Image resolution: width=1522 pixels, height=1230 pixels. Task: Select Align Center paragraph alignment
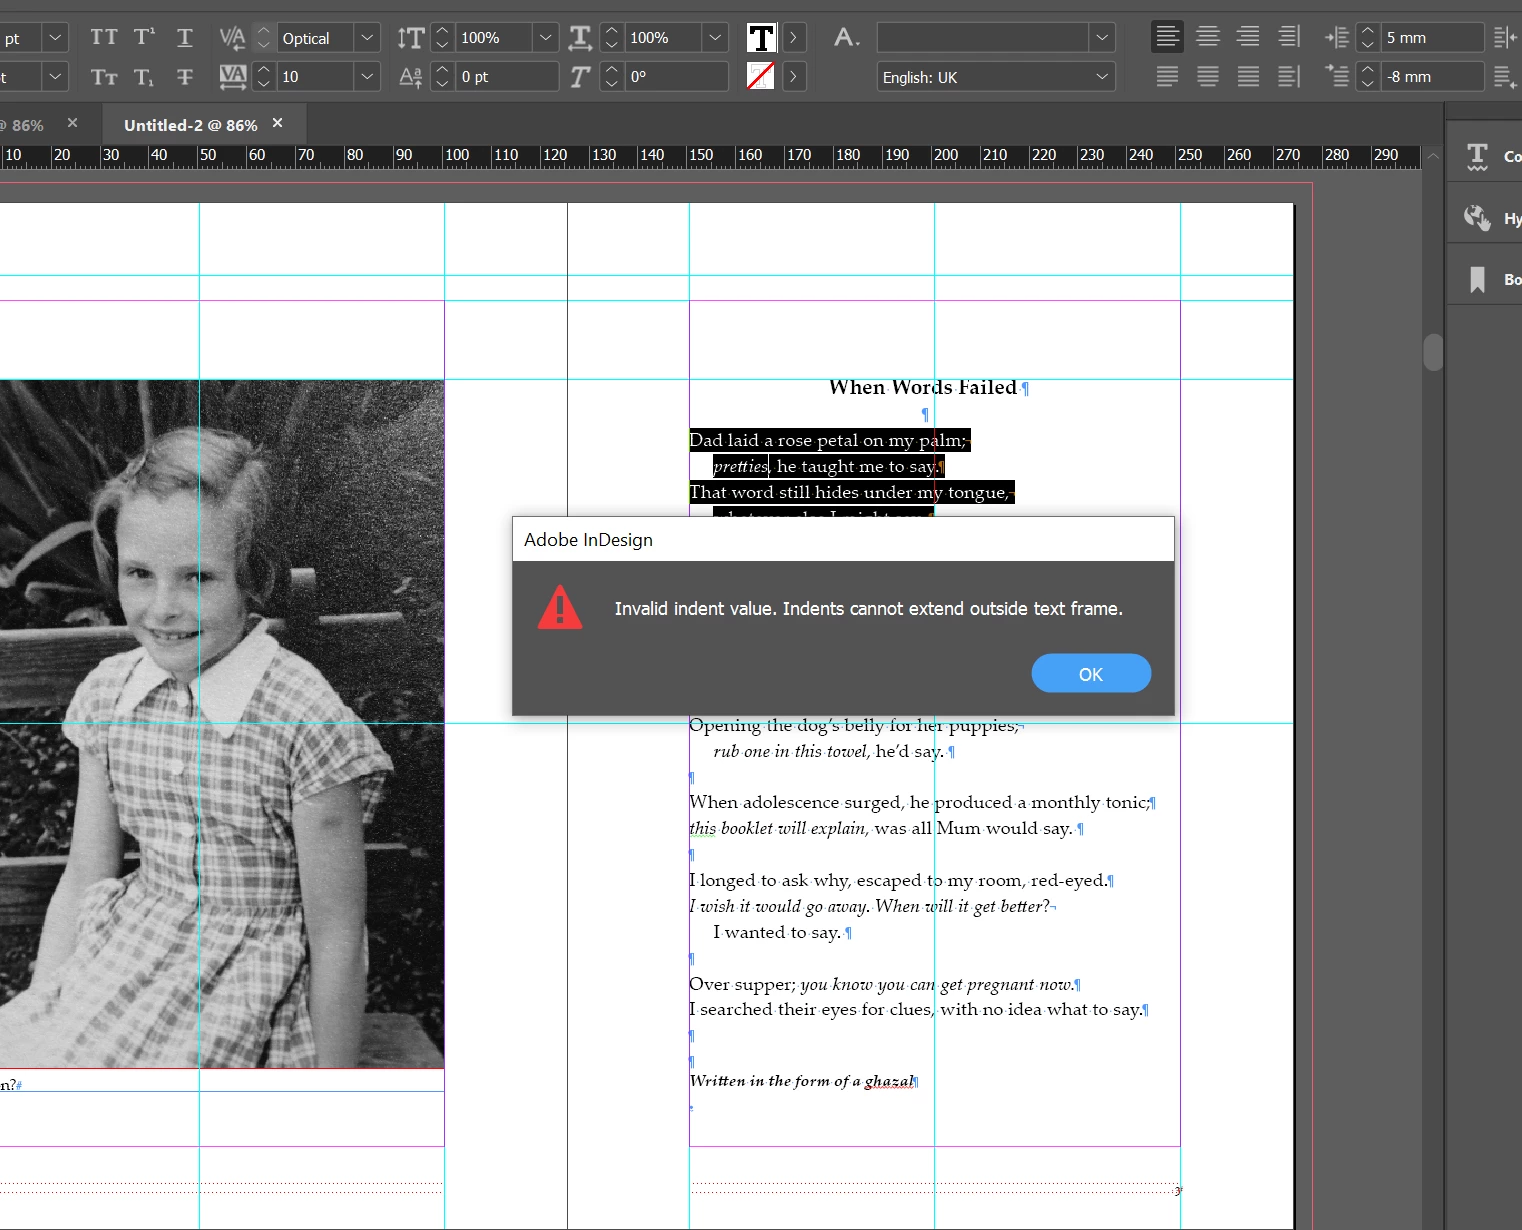point(1207,38)
